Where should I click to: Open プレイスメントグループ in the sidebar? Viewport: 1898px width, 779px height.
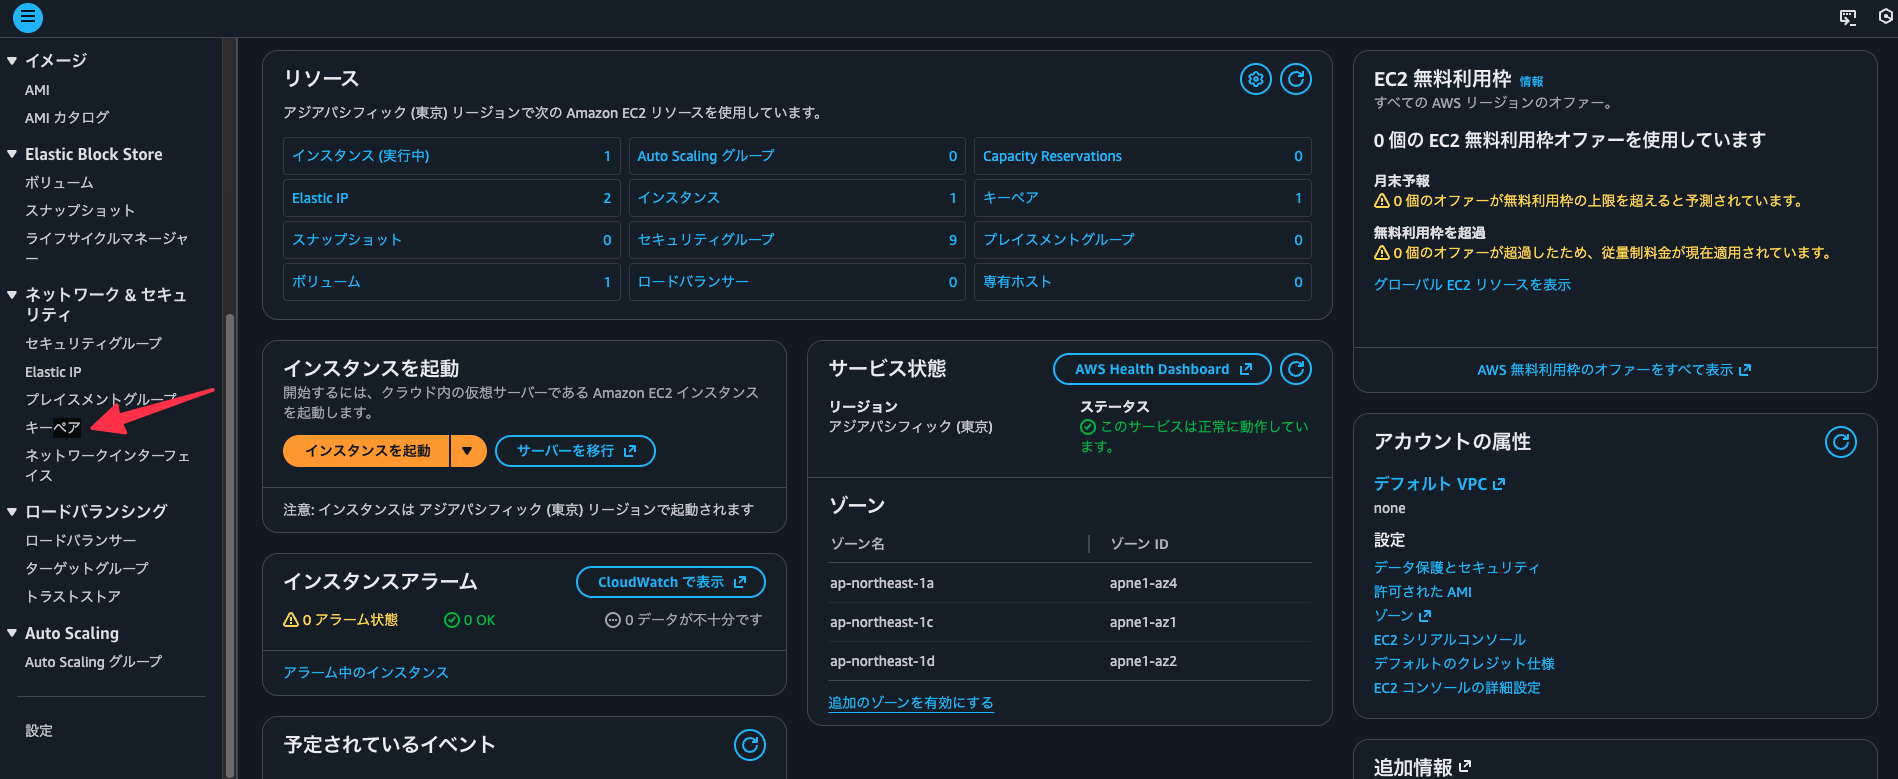point(100,400)
